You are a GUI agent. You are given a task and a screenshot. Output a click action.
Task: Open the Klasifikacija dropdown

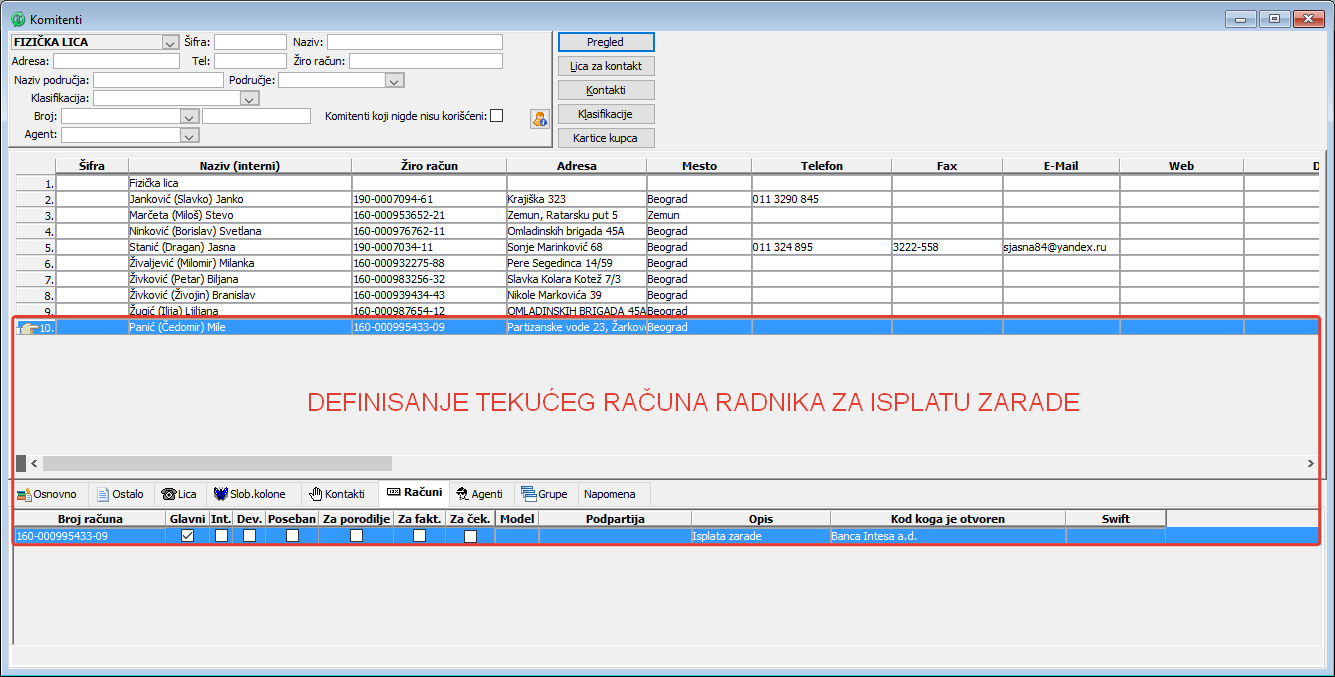[249, 99]
